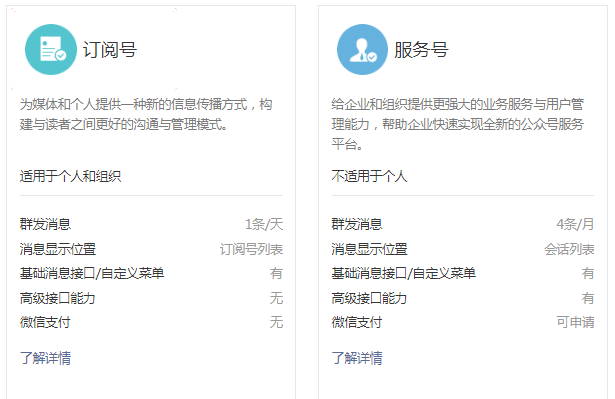Click 有 value beside 服务号 基础消息接口/自定义菜单

[x=588, y=273]
